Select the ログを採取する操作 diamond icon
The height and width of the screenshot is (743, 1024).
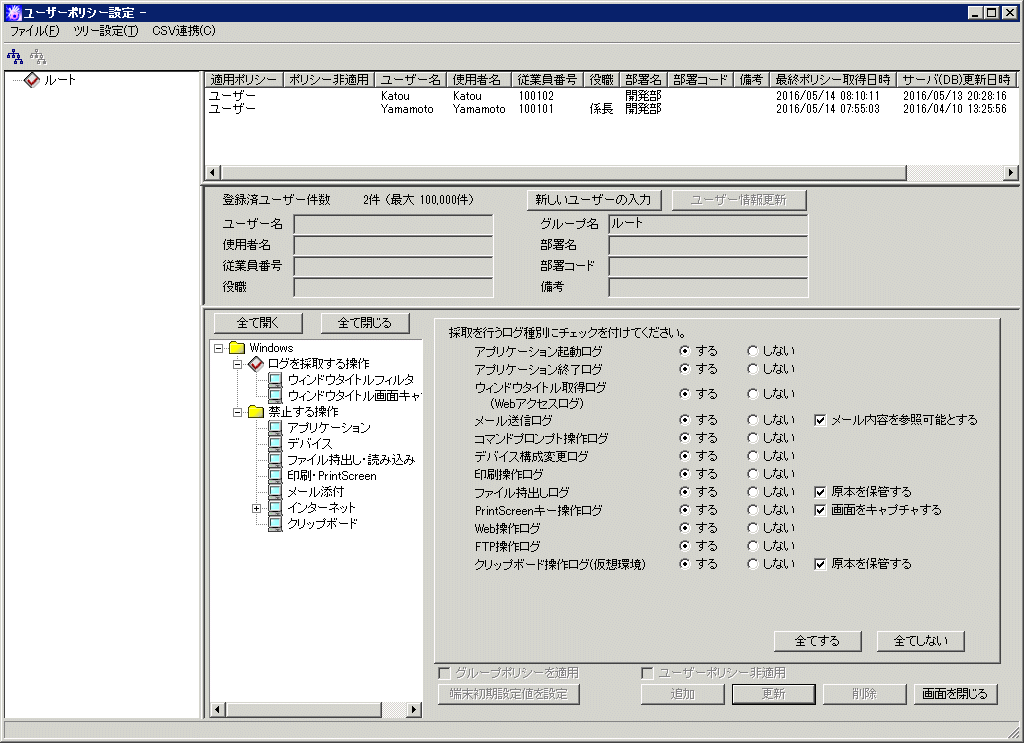255,364
